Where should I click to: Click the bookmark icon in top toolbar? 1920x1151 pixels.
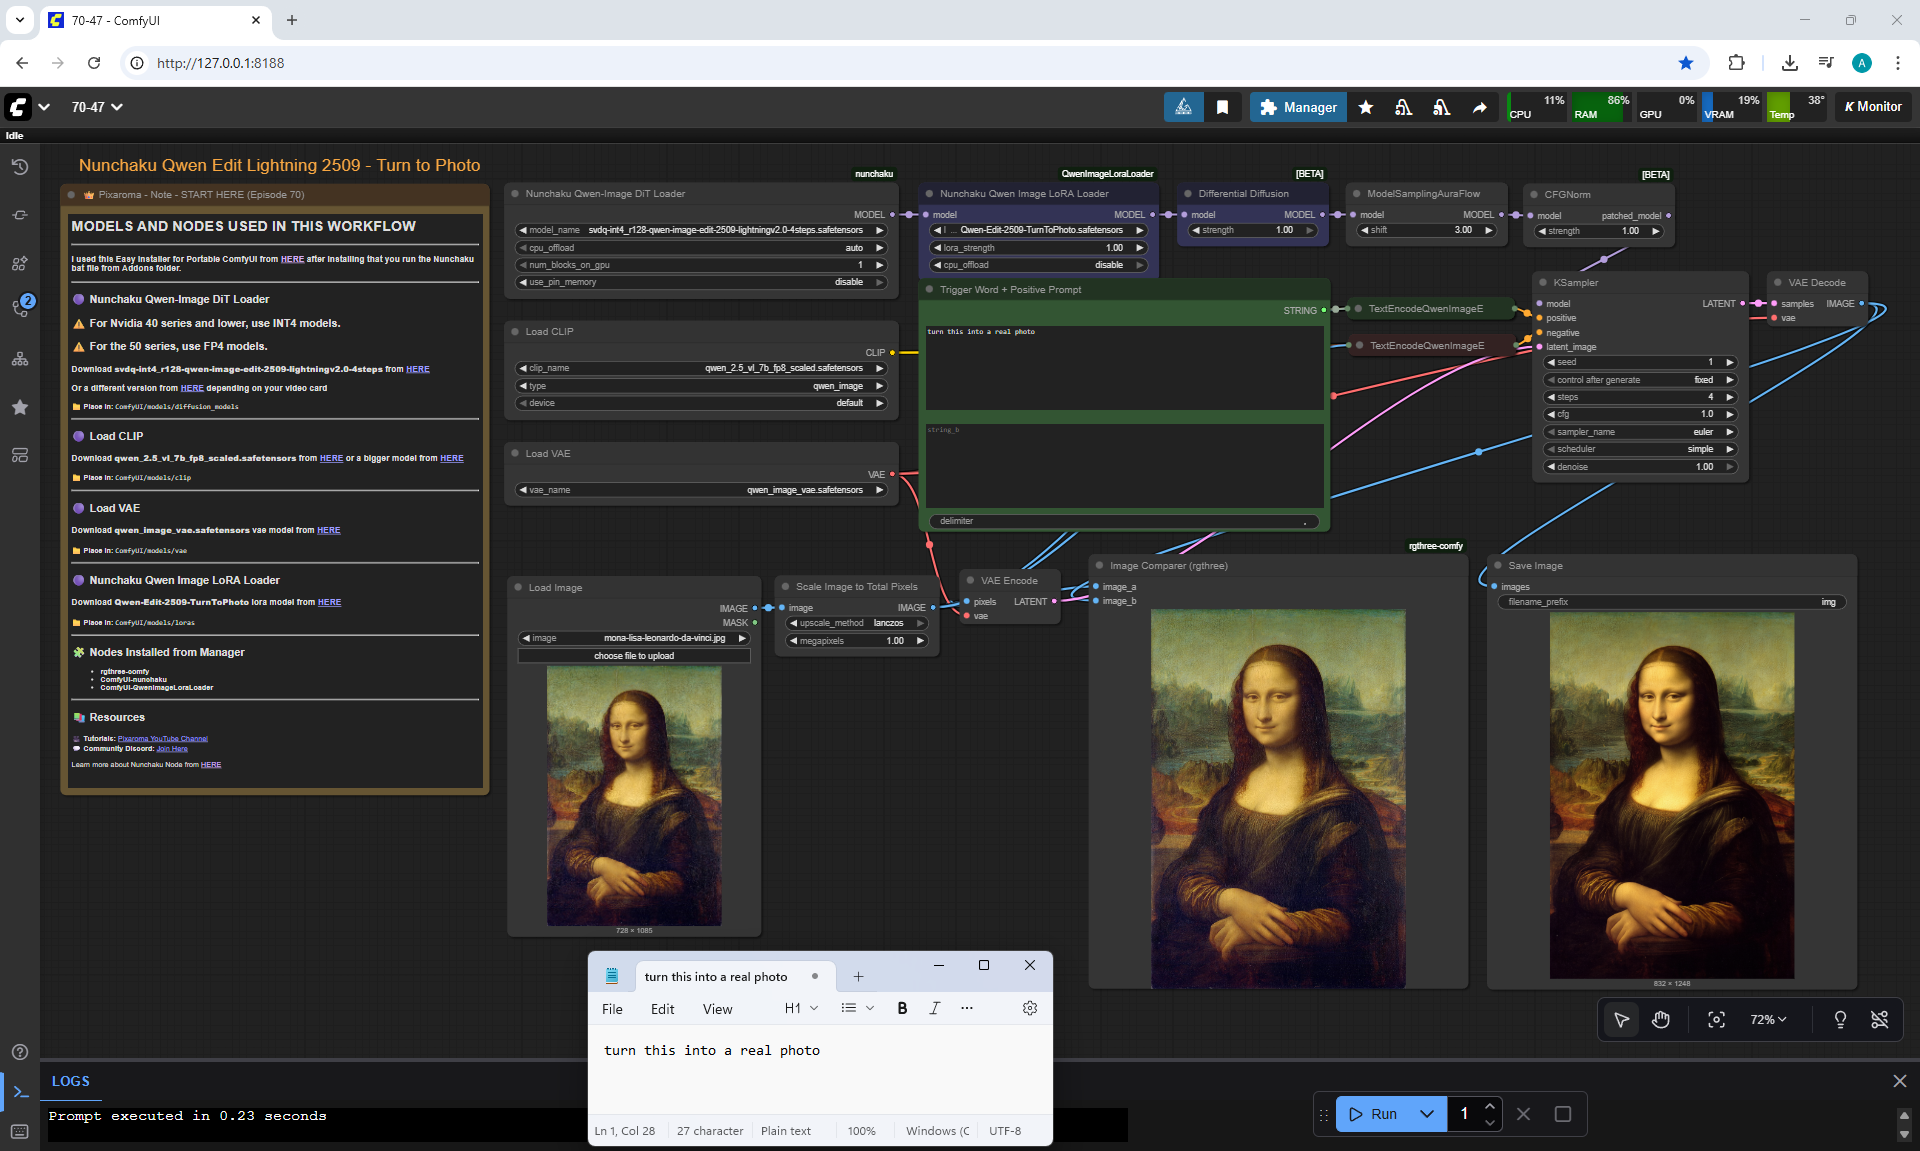click(x=1222, y=107)
